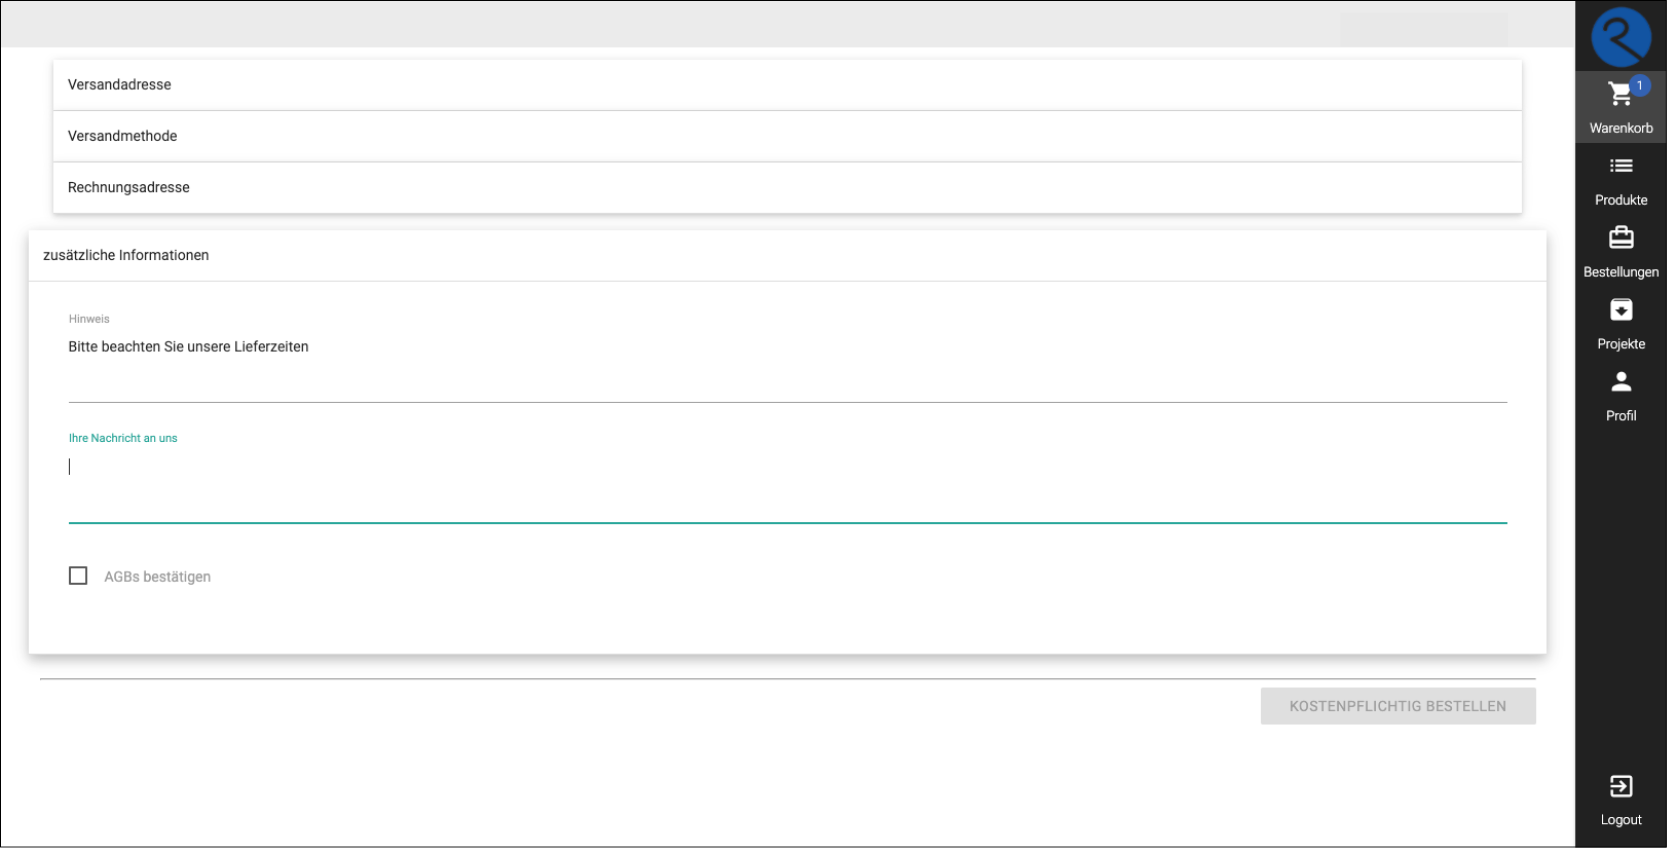Tick the AGBs bestätigen checkbox
The image size is (1667, 850).
(x=78, y=576)
